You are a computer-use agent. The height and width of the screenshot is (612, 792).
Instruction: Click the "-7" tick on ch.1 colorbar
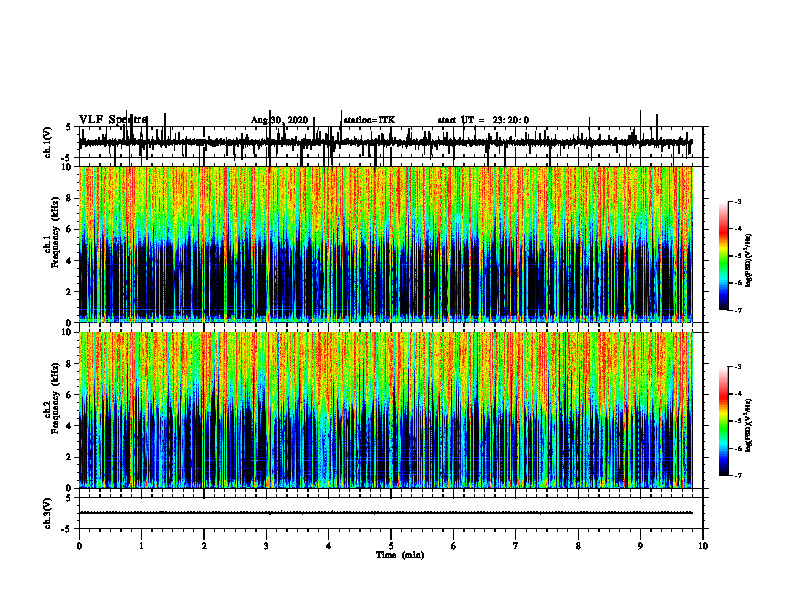click(738, 310)
